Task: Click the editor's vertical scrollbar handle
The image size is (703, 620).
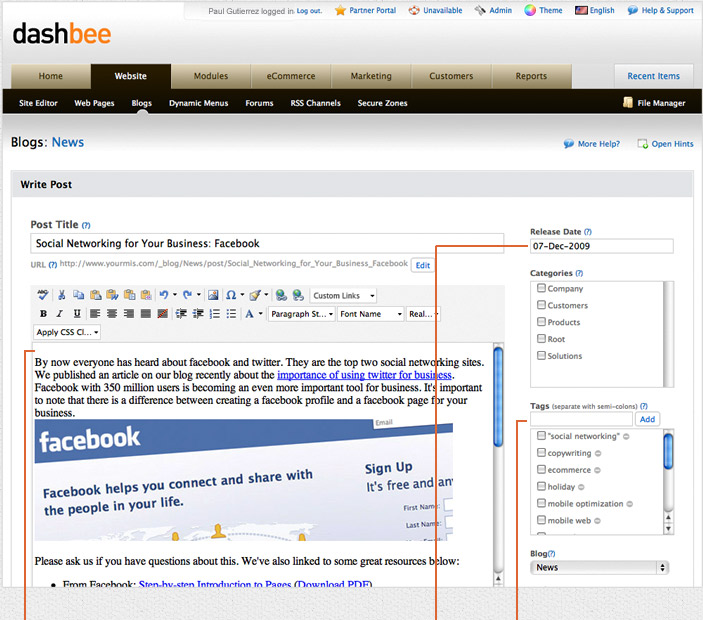Action: coord(498,397)
